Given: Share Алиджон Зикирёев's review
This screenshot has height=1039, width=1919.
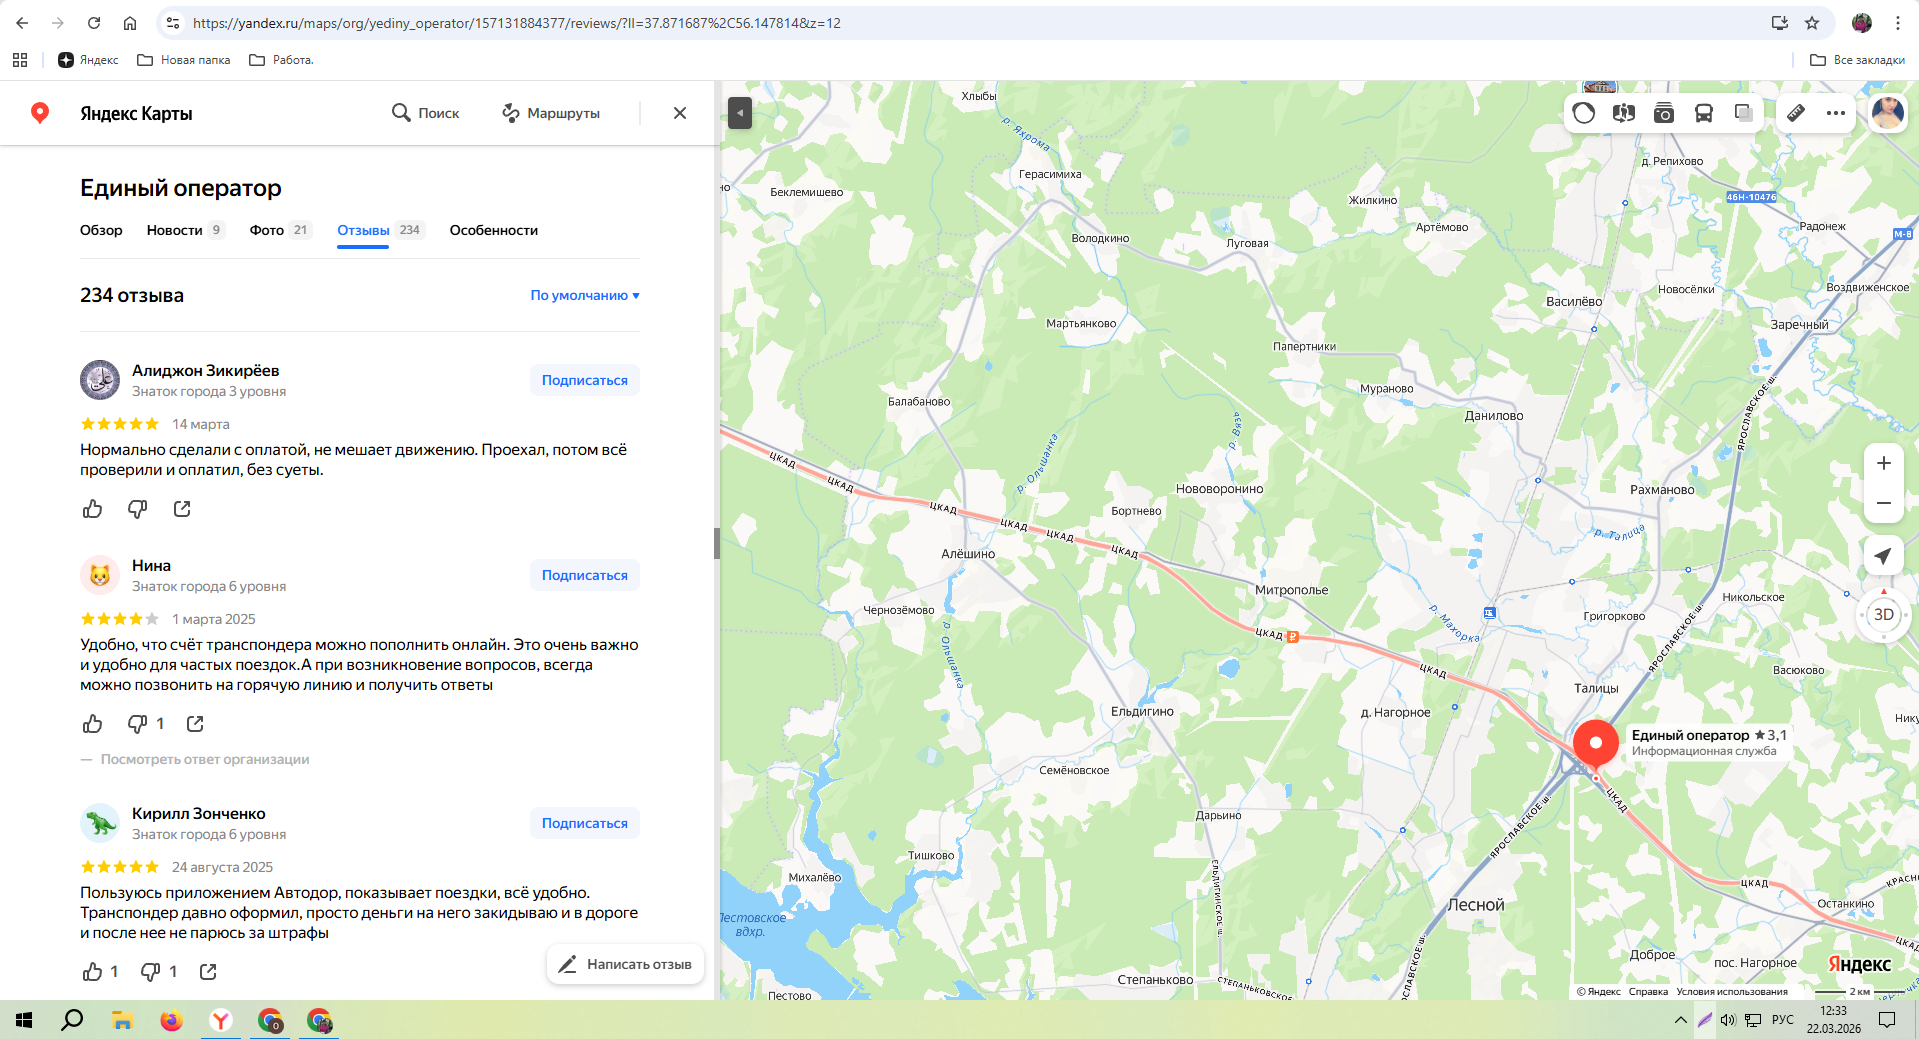Looking at the screenshot, I should (x=182, y=509).
